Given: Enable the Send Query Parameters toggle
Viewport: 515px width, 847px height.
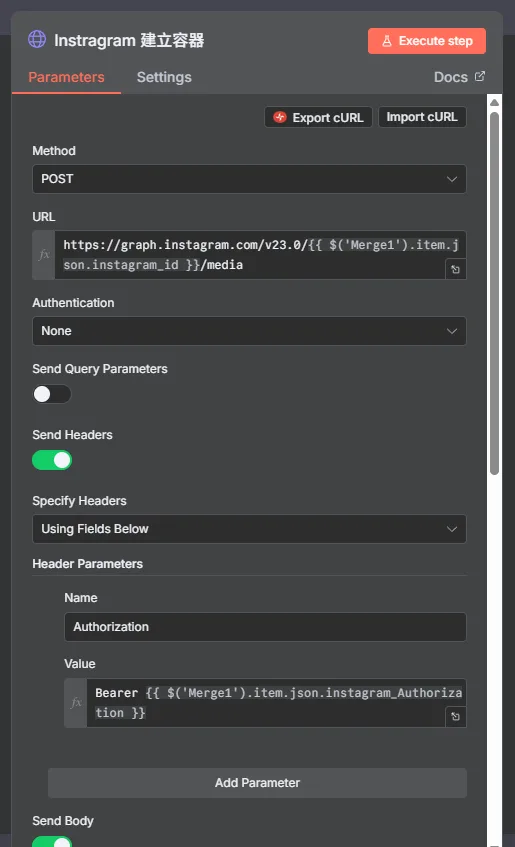Looking at the screenshot, I should 52,394.
